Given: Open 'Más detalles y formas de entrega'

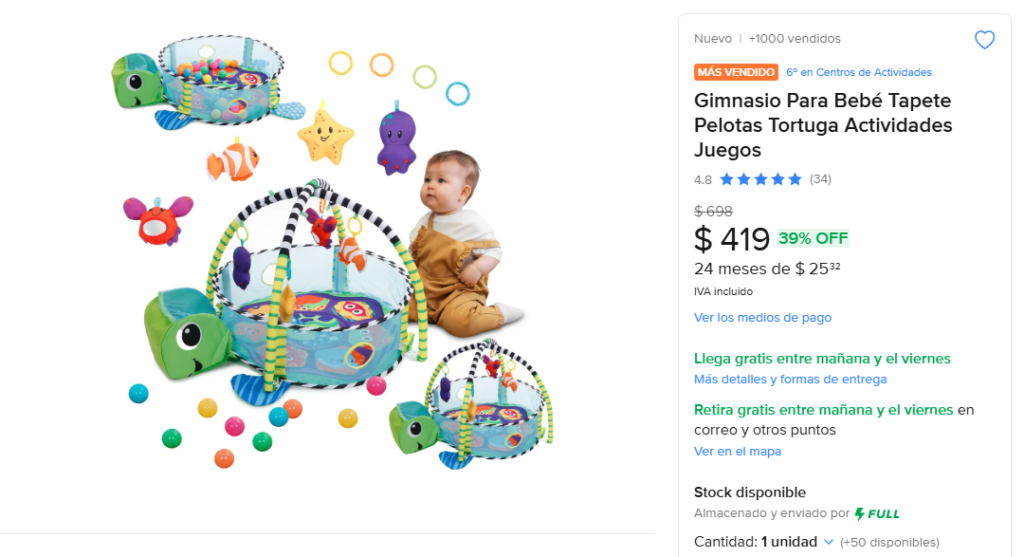Looking at the screenshot, I should 790,379.
